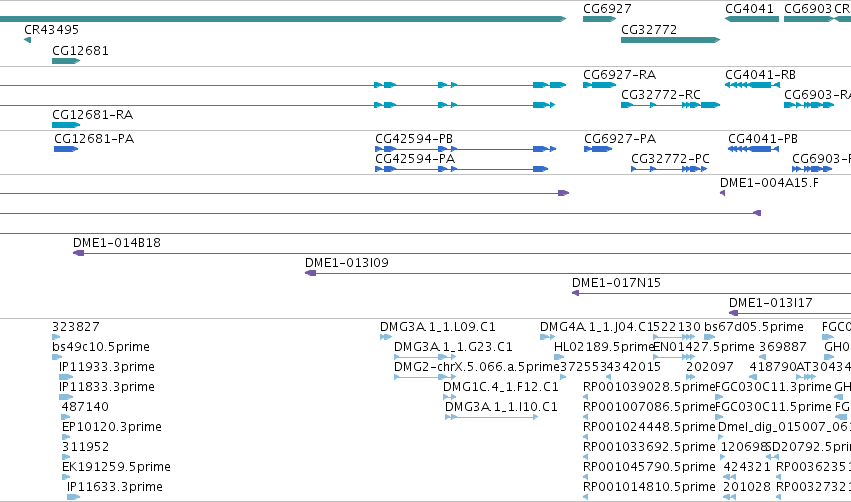Click the exon glyph under CG4041-RB
The width and height of the screenshot is (851, 502).
point(752,85)
